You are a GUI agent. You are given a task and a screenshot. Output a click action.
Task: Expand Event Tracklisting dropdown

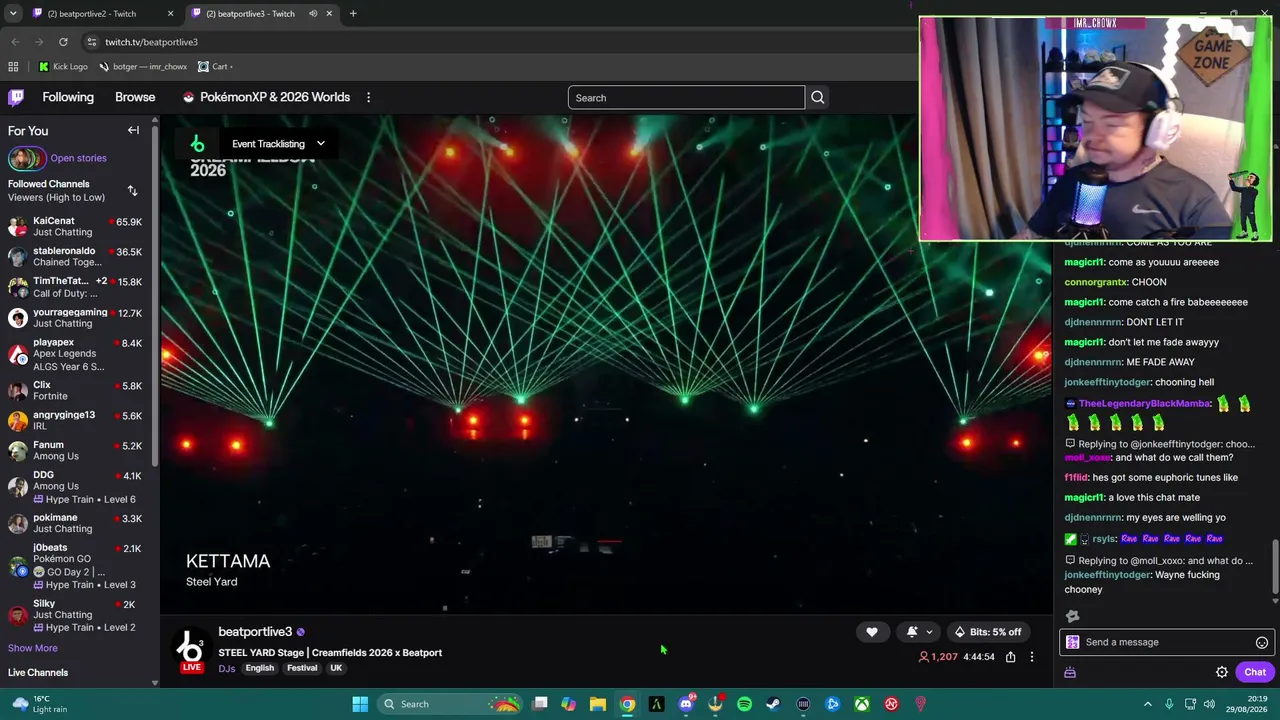coord(278,144)
